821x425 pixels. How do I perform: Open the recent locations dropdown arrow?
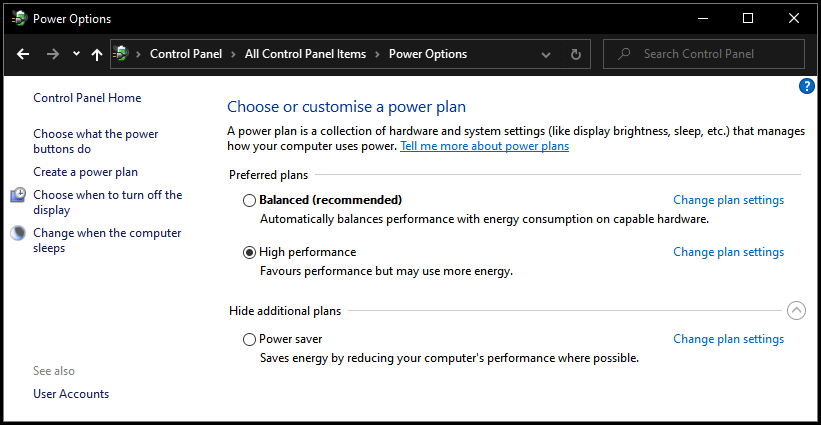pos(76,53)
